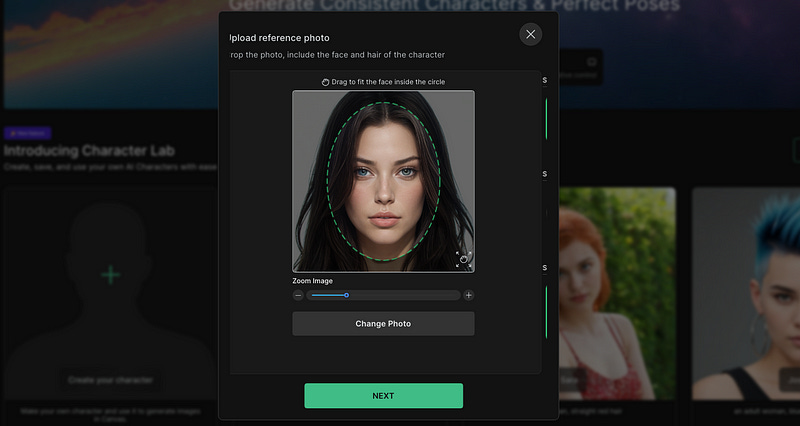Viewport: 800px width, 426px height.
Task: Click 'Introducing Character Lab' heading
Action: pos(89,151)
